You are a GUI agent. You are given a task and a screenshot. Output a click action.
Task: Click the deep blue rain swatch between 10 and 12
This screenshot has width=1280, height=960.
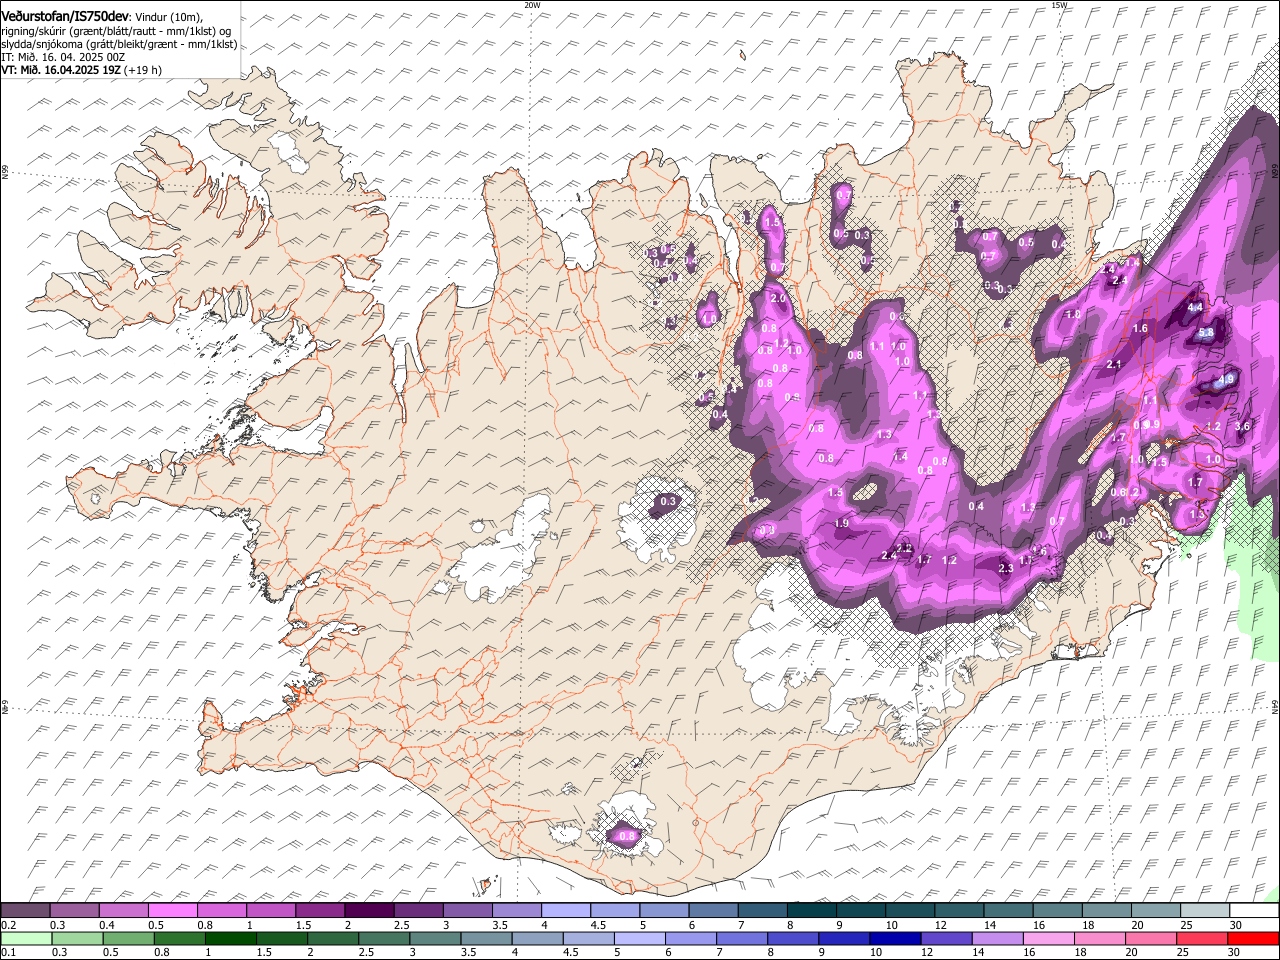point(893,938)
